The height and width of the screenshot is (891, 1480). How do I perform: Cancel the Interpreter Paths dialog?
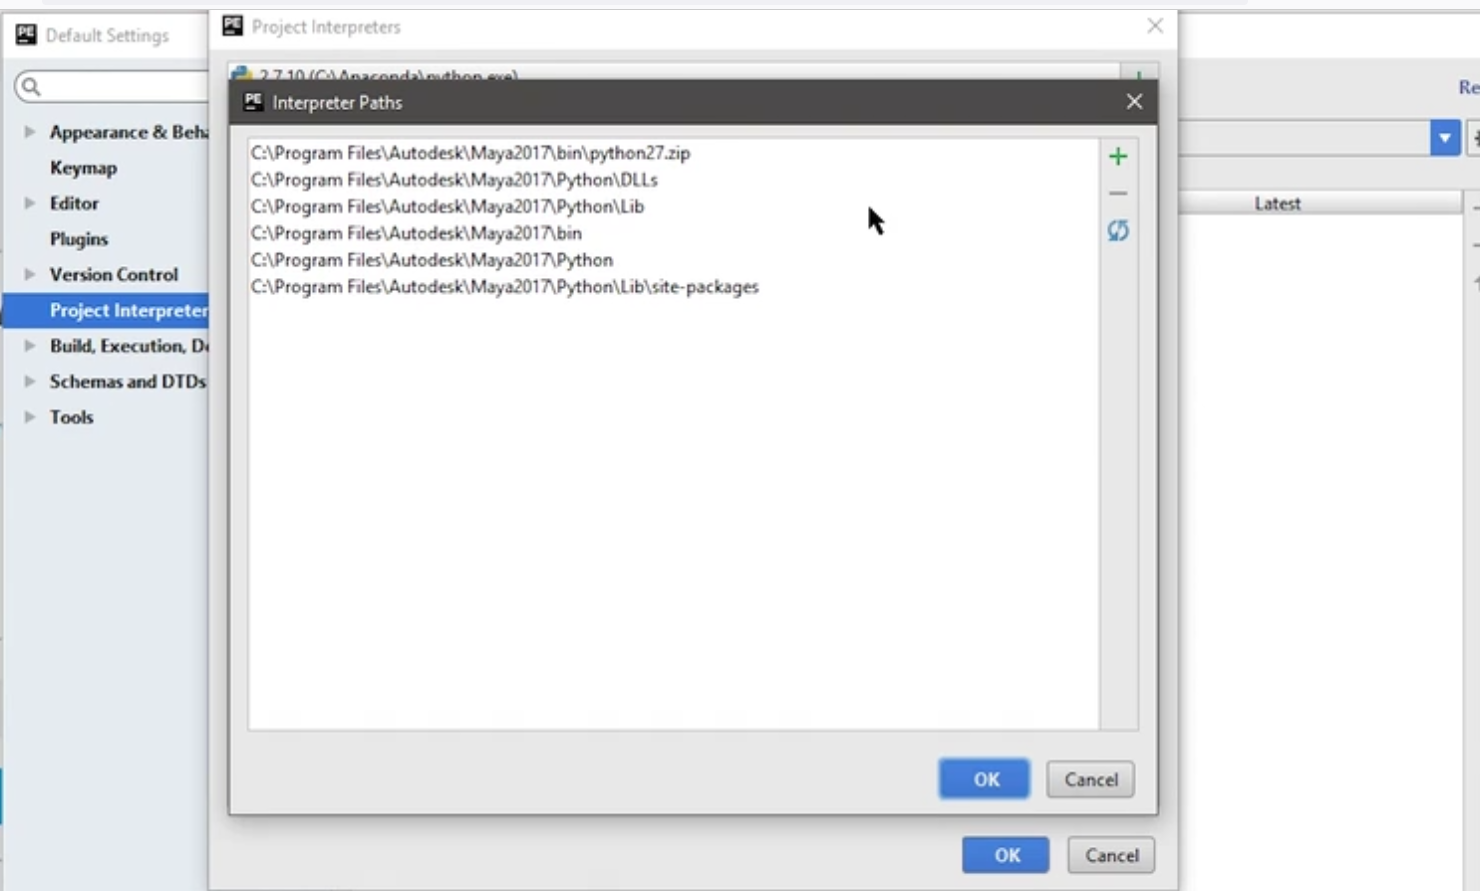pyautogui.click(x=1090, y=779)
